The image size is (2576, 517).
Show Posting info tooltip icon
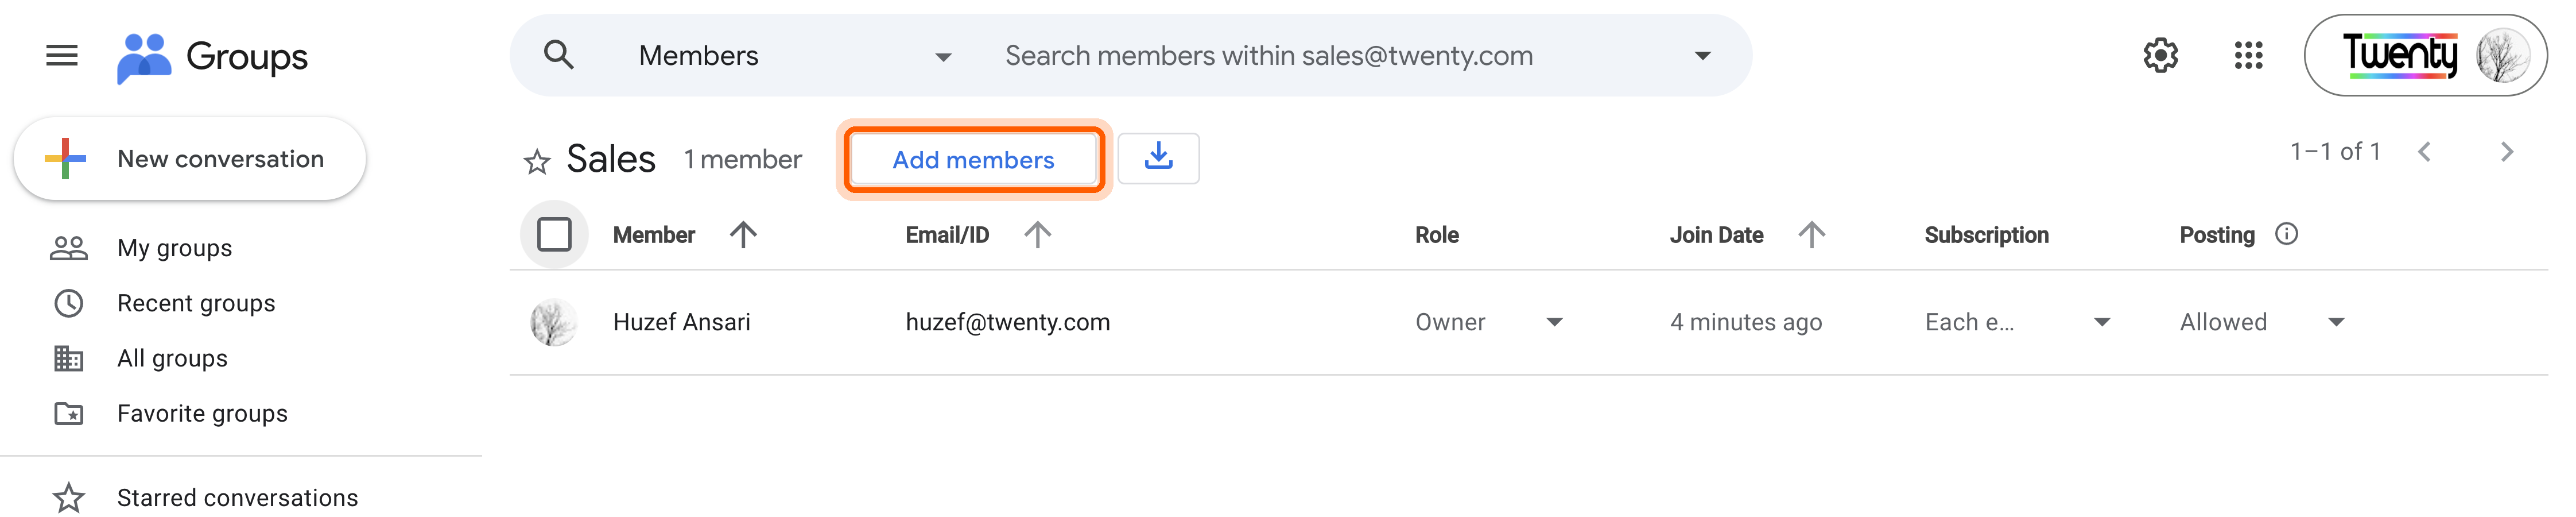pos(2286,234)
